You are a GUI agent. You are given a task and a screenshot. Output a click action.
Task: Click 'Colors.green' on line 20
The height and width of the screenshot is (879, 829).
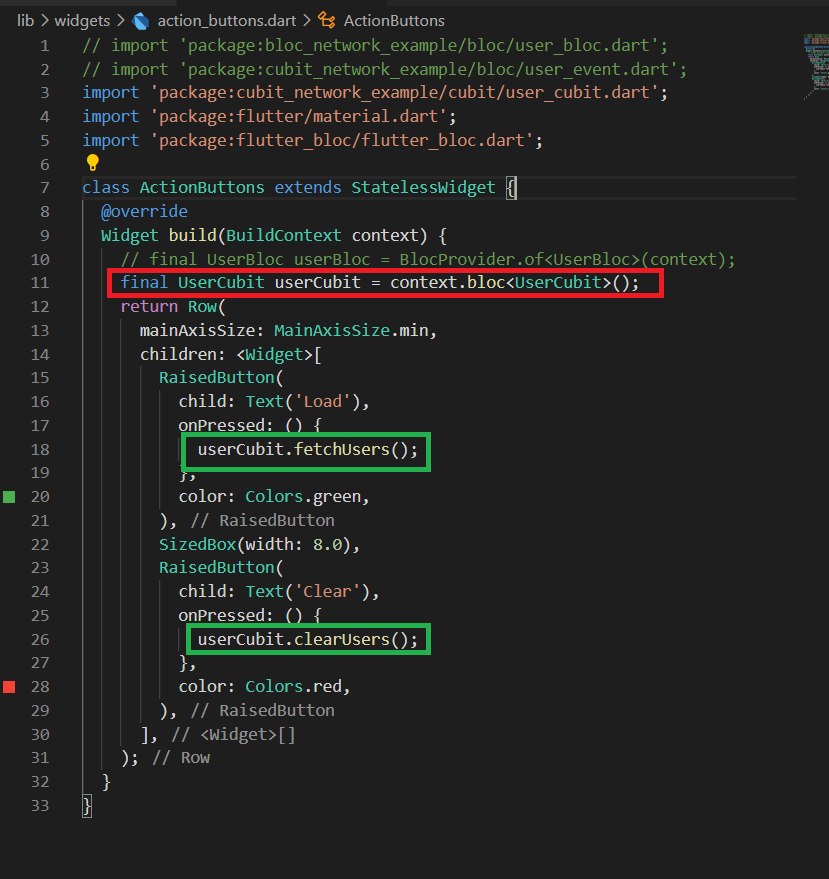tap(303, 497)
